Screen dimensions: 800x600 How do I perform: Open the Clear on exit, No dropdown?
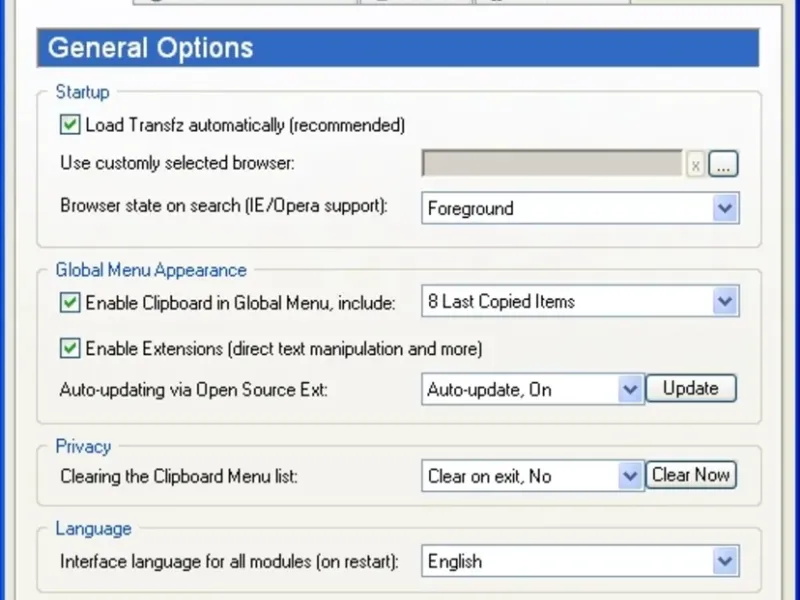630,476
